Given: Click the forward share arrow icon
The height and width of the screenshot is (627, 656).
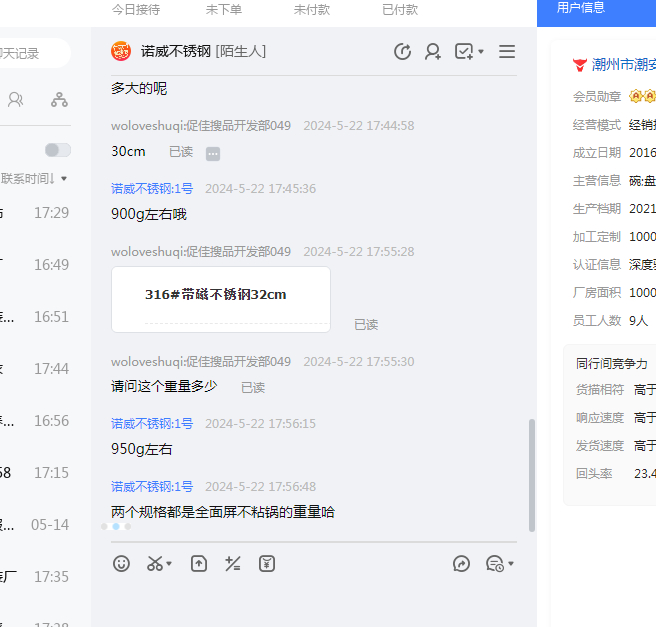Looking at the screenshot, I should click(461, 564).
